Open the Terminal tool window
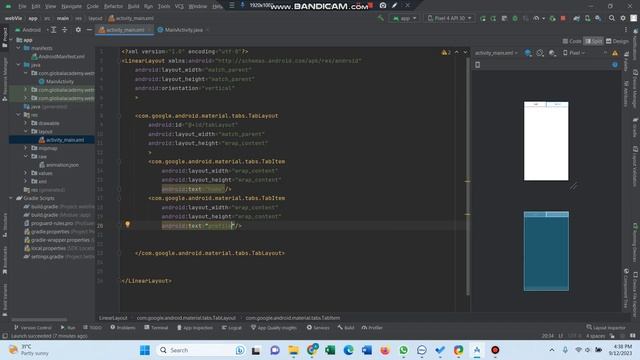The width and height of the screenshot is (640, 360). 156,327
